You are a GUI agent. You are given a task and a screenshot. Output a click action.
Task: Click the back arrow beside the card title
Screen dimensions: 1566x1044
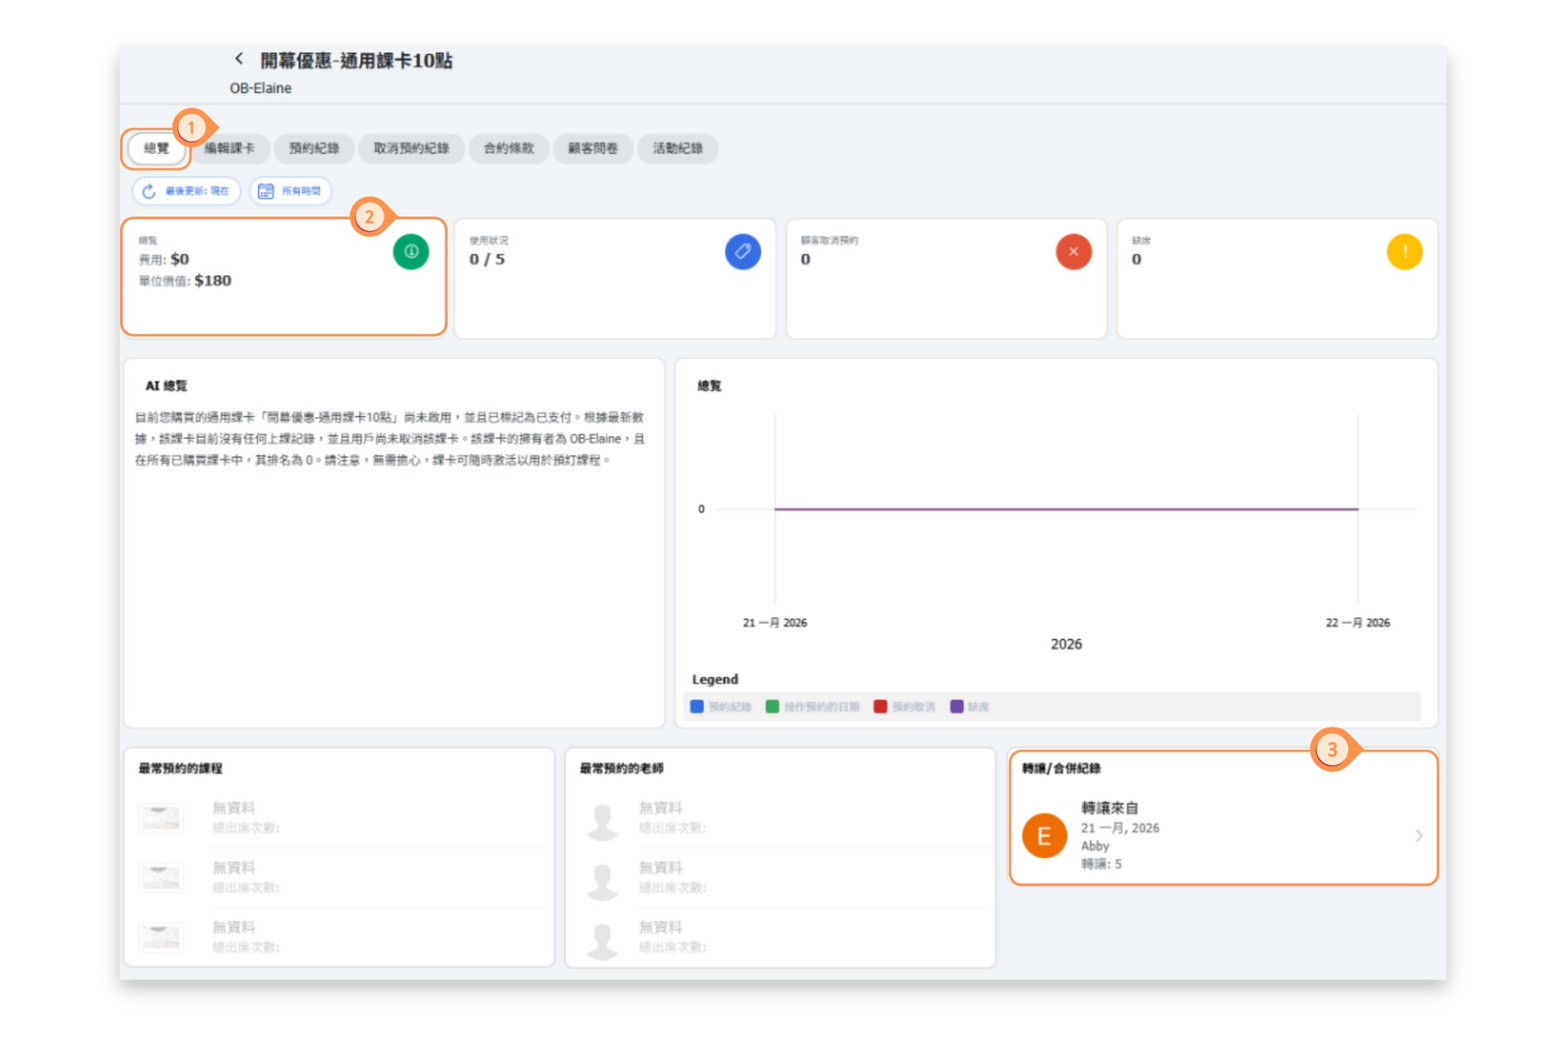point(239,59)
